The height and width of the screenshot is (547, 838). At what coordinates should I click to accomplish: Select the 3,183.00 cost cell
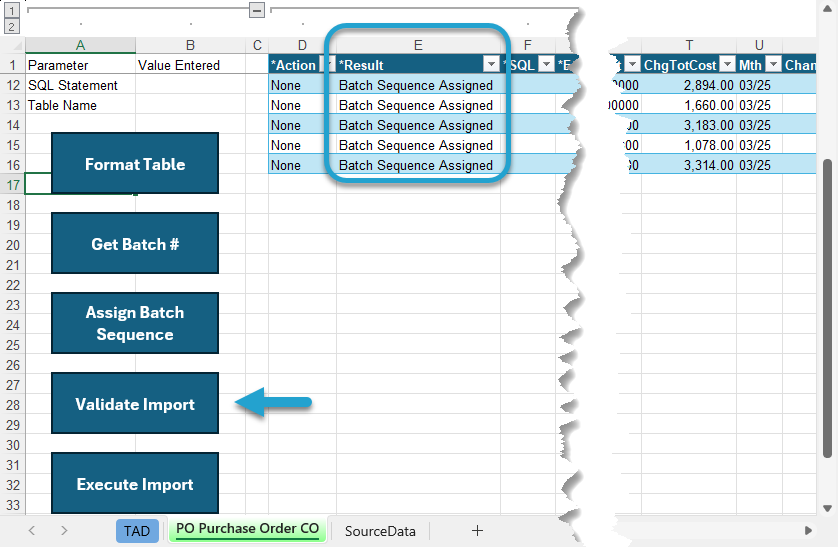[689, 126]
